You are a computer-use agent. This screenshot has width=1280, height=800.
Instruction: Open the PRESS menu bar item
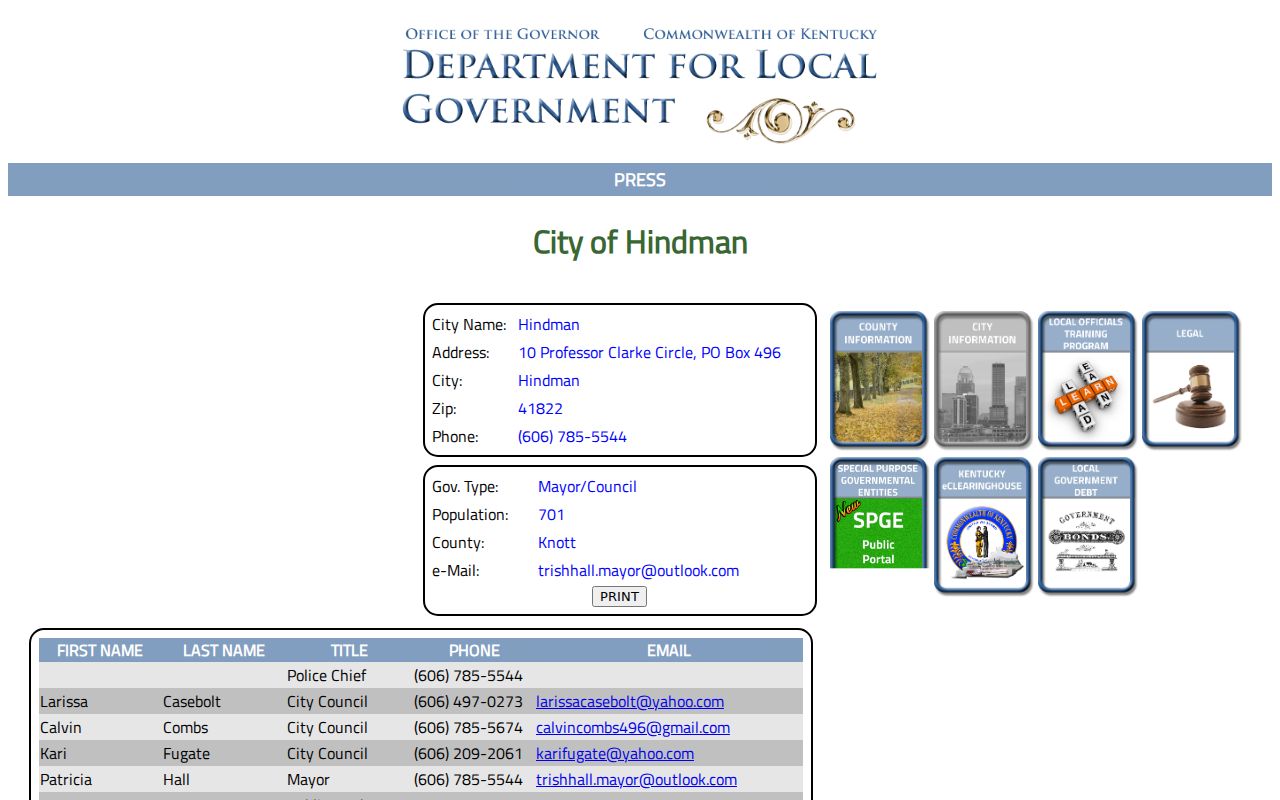point(640,180)
